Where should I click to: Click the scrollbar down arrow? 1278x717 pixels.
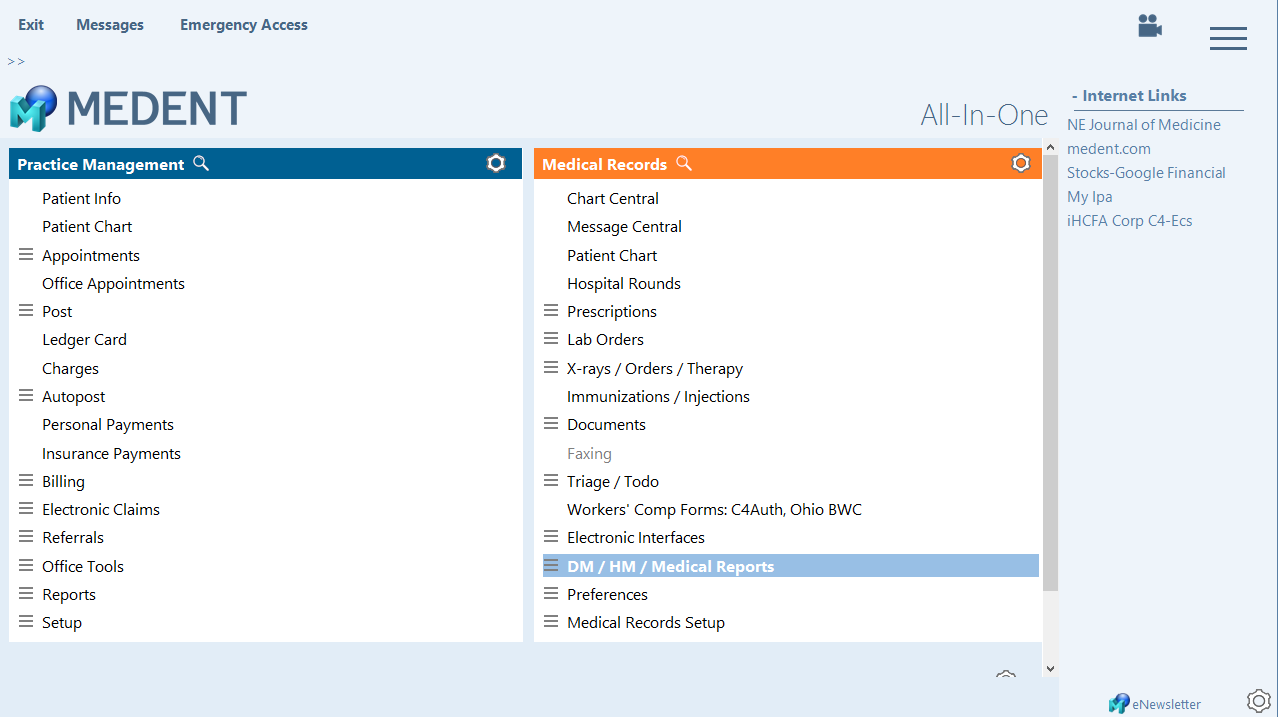(1050, 668)
